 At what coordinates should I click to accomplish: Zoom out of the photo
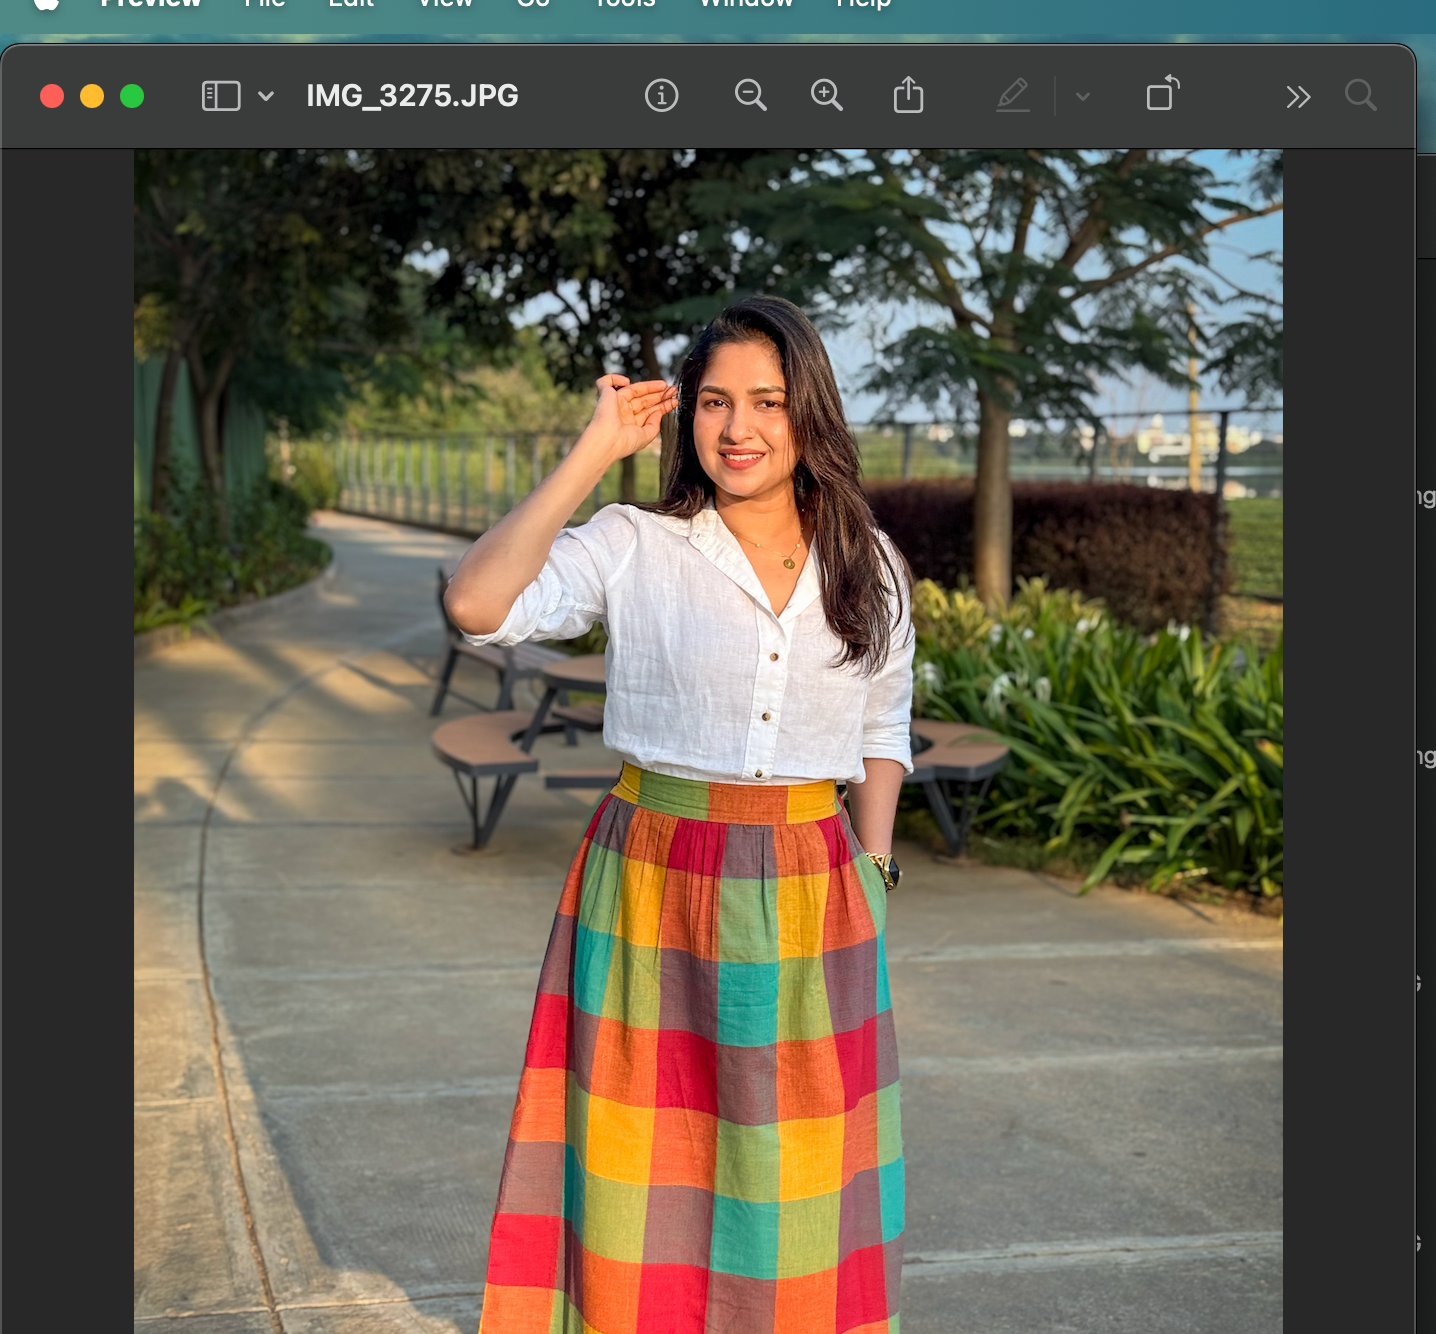coord(750,96)
